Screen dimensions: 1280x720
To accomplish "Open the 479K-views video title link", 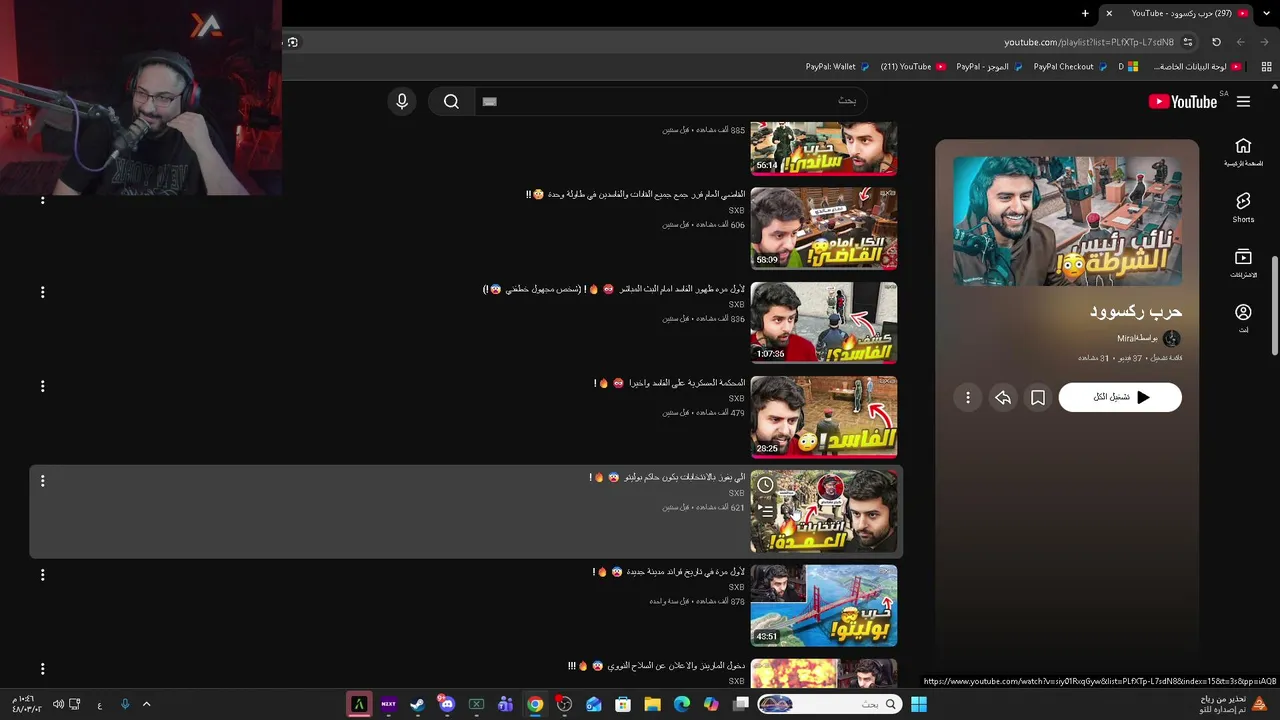I will click(669, 383).
